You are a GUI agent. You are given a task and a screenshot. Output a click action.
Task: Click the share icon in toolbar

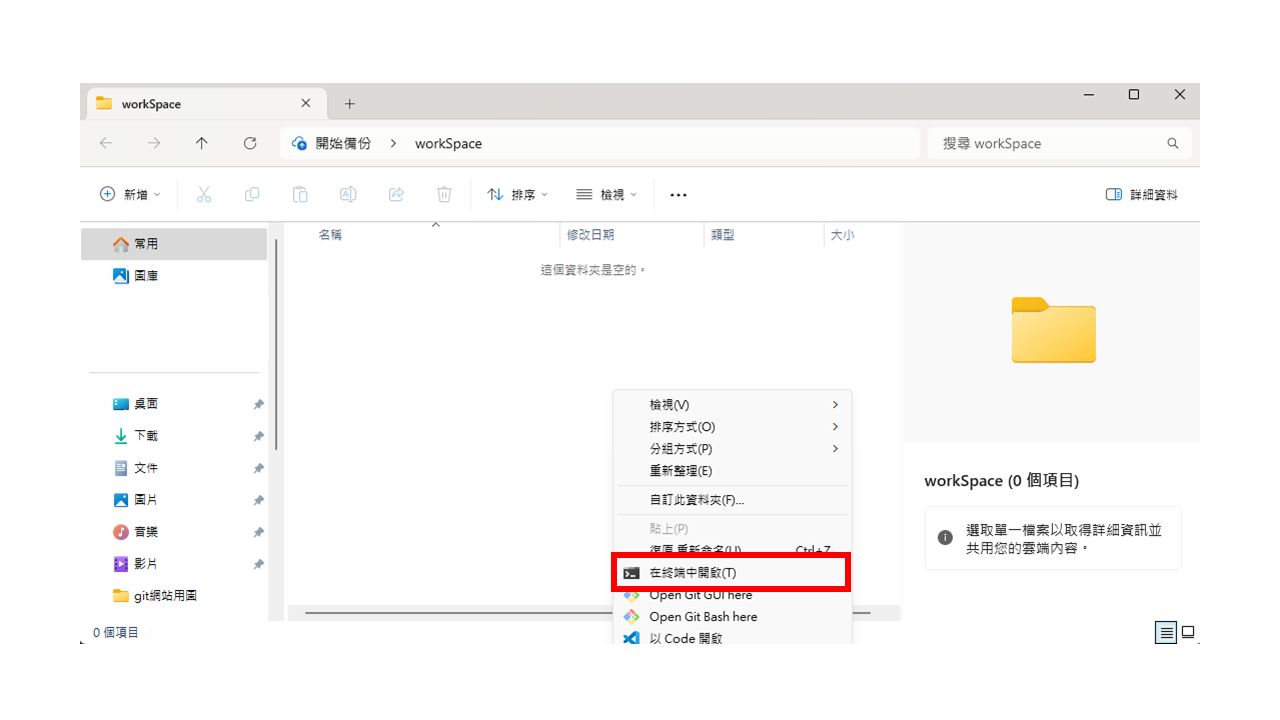tap(396, 195)
